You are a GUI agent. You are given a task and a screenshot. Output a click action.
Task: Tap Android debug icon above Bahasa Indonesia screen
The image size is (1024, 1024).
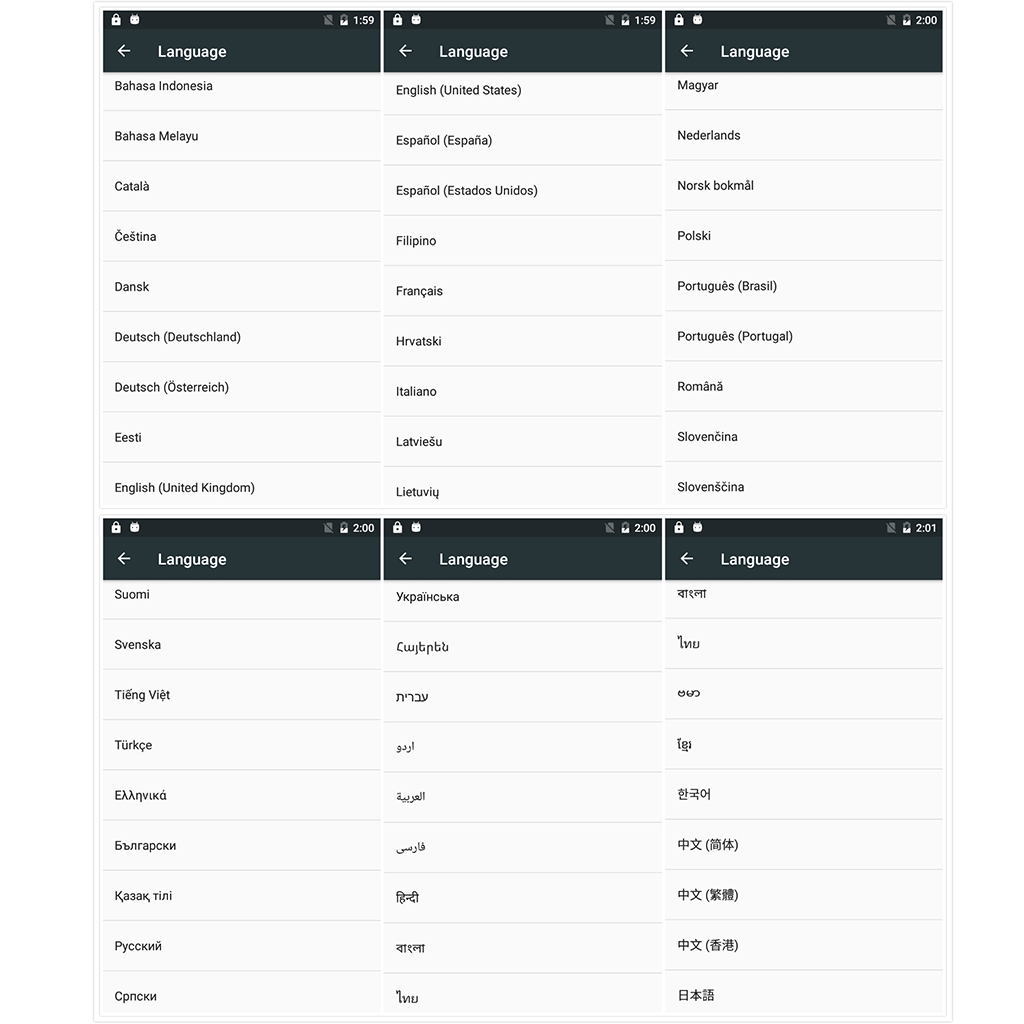pyautogui.click(x=135, y=20)
